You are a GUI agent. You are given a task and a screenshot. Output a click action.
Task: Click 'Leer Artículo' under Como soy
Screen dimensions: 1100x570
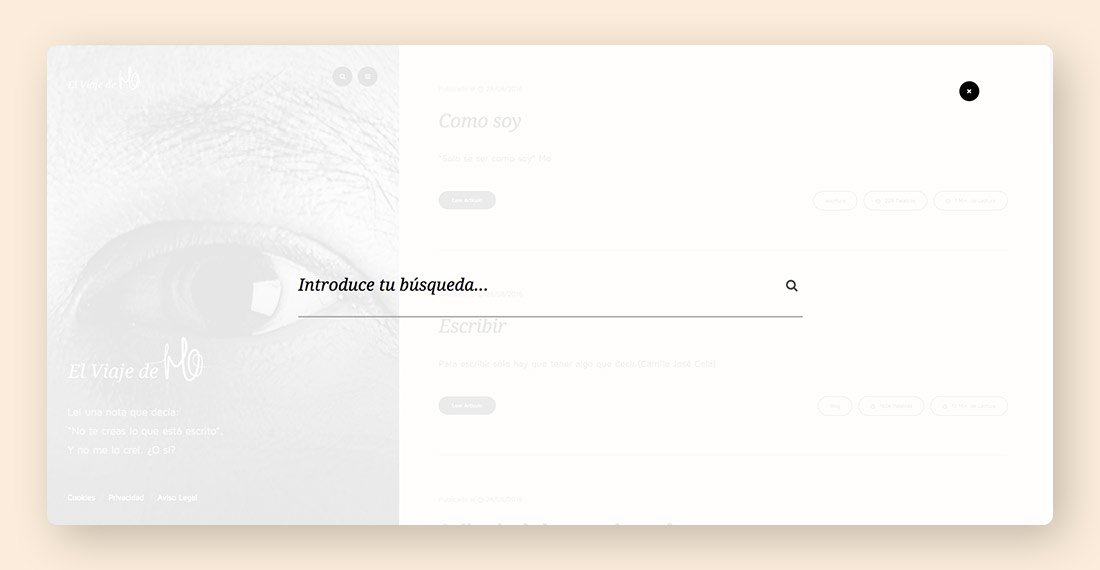tap(467, 201)
